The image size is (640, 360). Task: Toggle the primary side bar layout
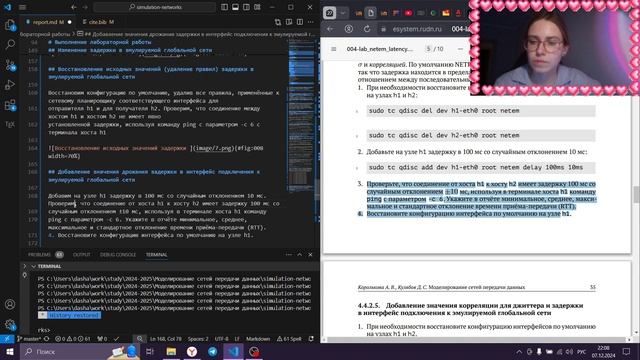224,7
